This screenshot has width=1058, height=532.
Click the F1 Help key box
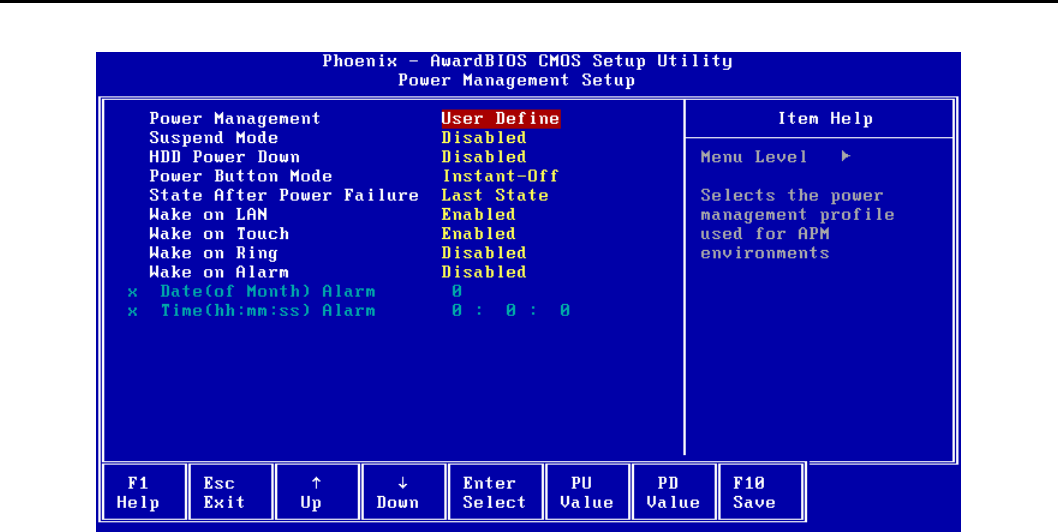(144, 492)
